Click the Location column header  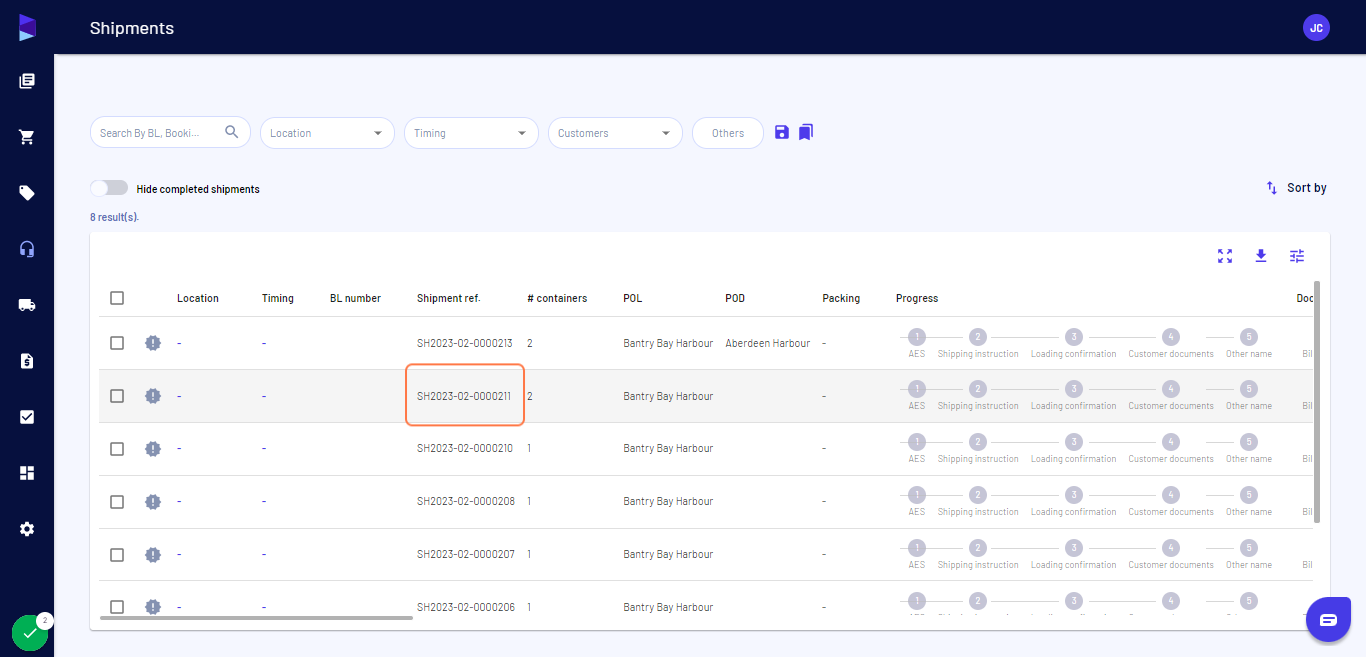coord(198,298)
